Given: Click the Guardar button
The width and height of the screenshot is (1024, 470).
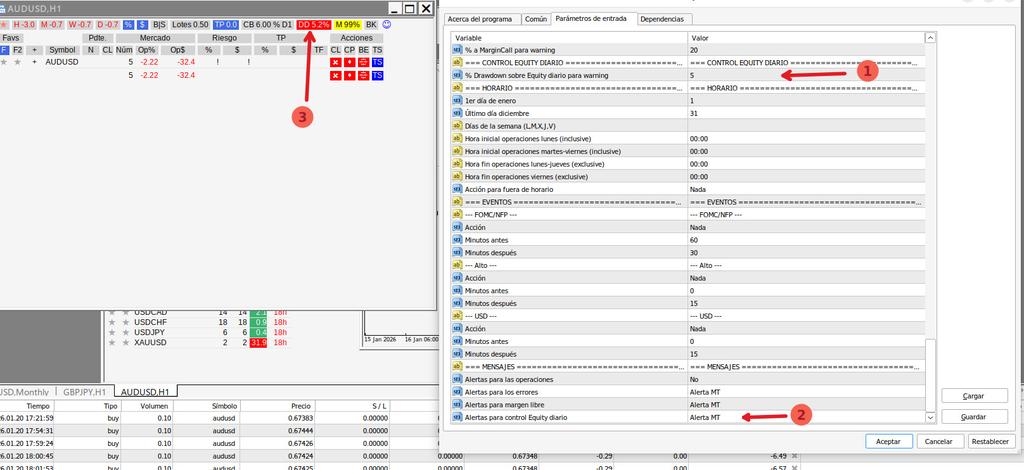Looking at the screenshot, I should [974, 416].
